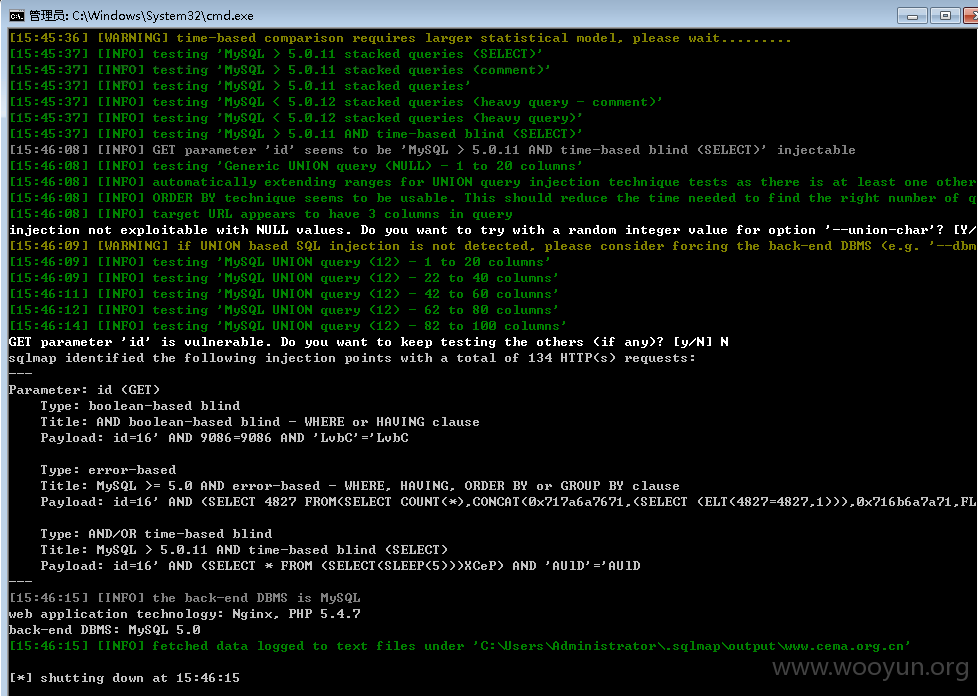
Task: Click the 'UNION query (12) - 22 to 40 columns' line
Action: (x=284, y=278)
